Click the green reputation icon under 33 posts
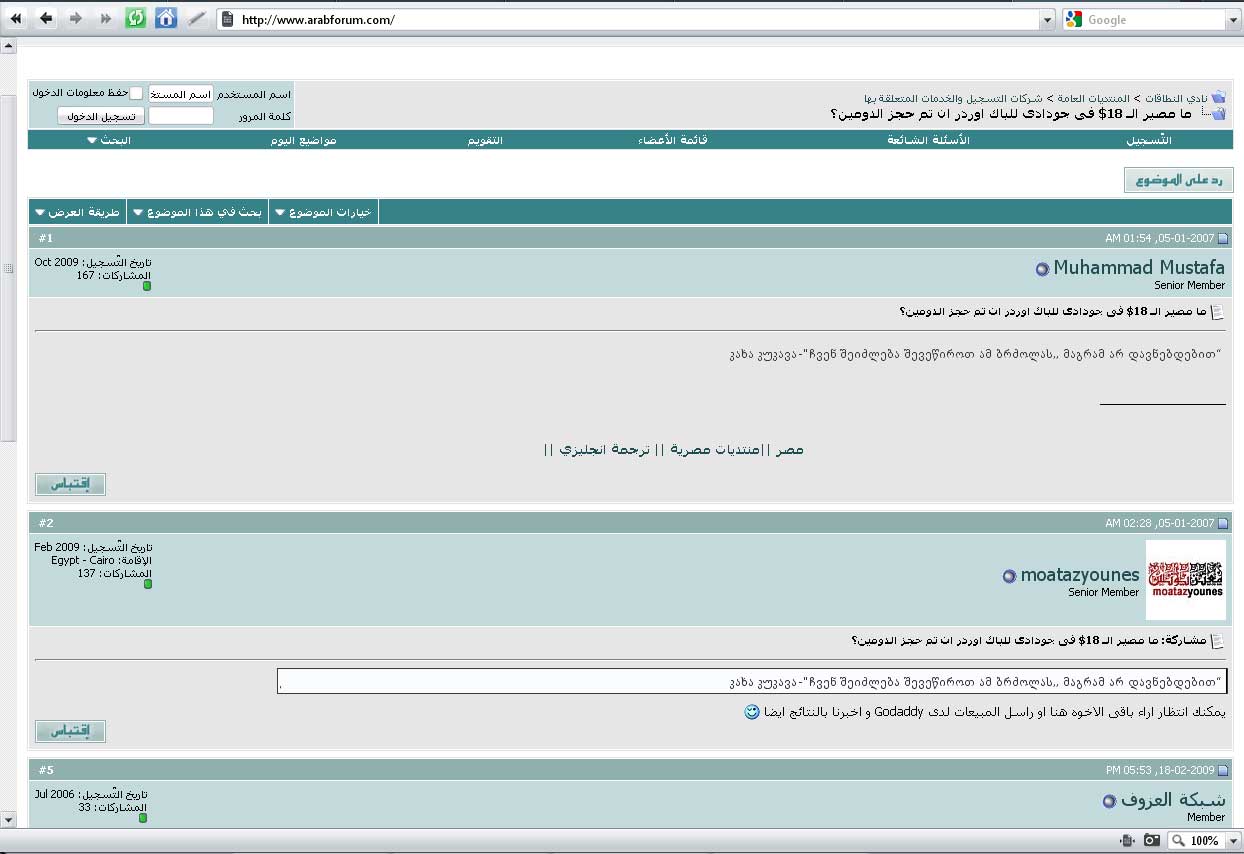Viewport: 1244px width, 854px height. point(142,818)
